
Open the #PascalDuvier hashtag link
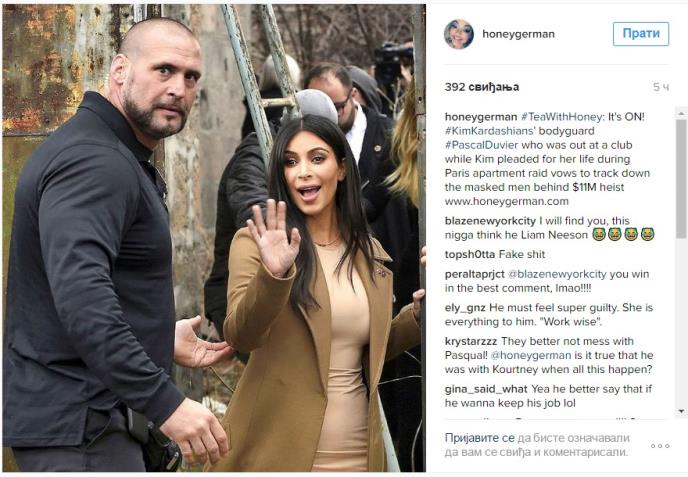click(x=481, y=145)
